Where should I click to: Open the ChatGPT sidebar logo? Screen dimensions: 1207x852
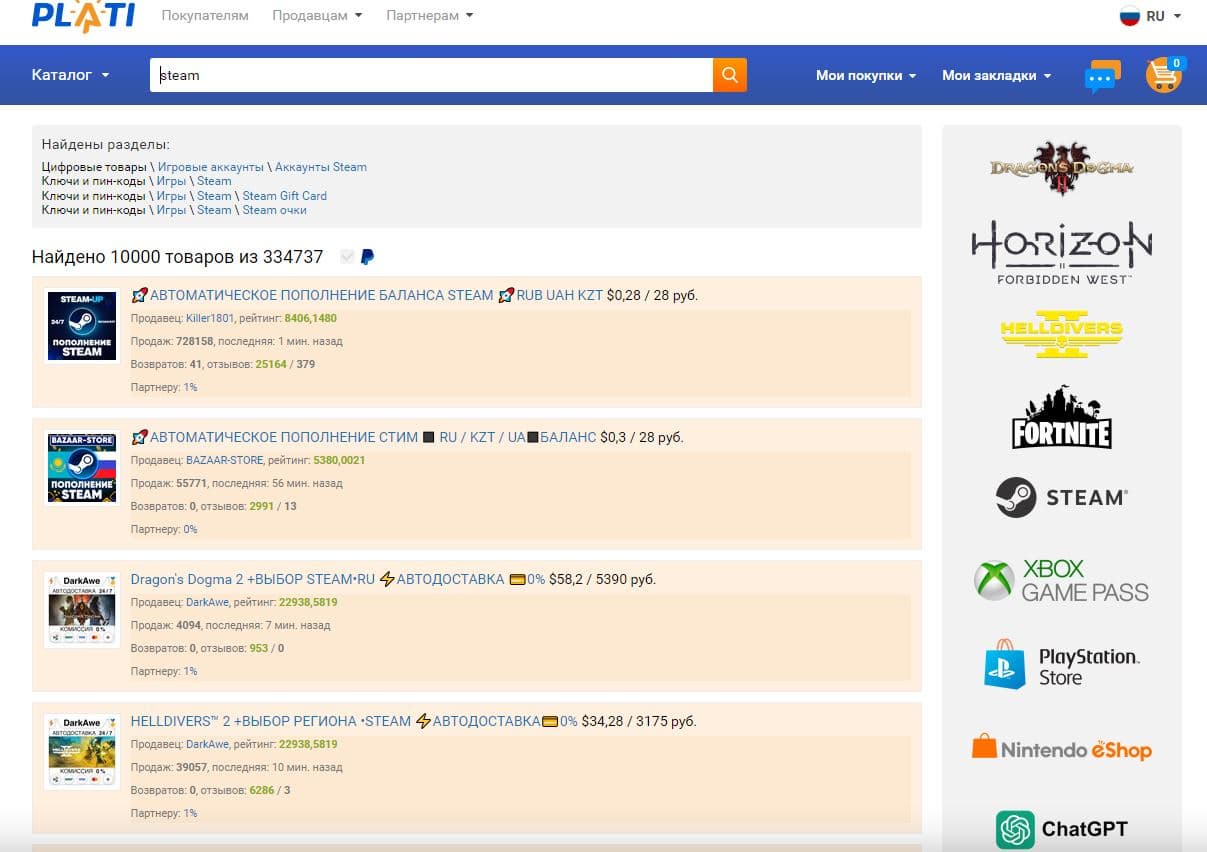1062,829
